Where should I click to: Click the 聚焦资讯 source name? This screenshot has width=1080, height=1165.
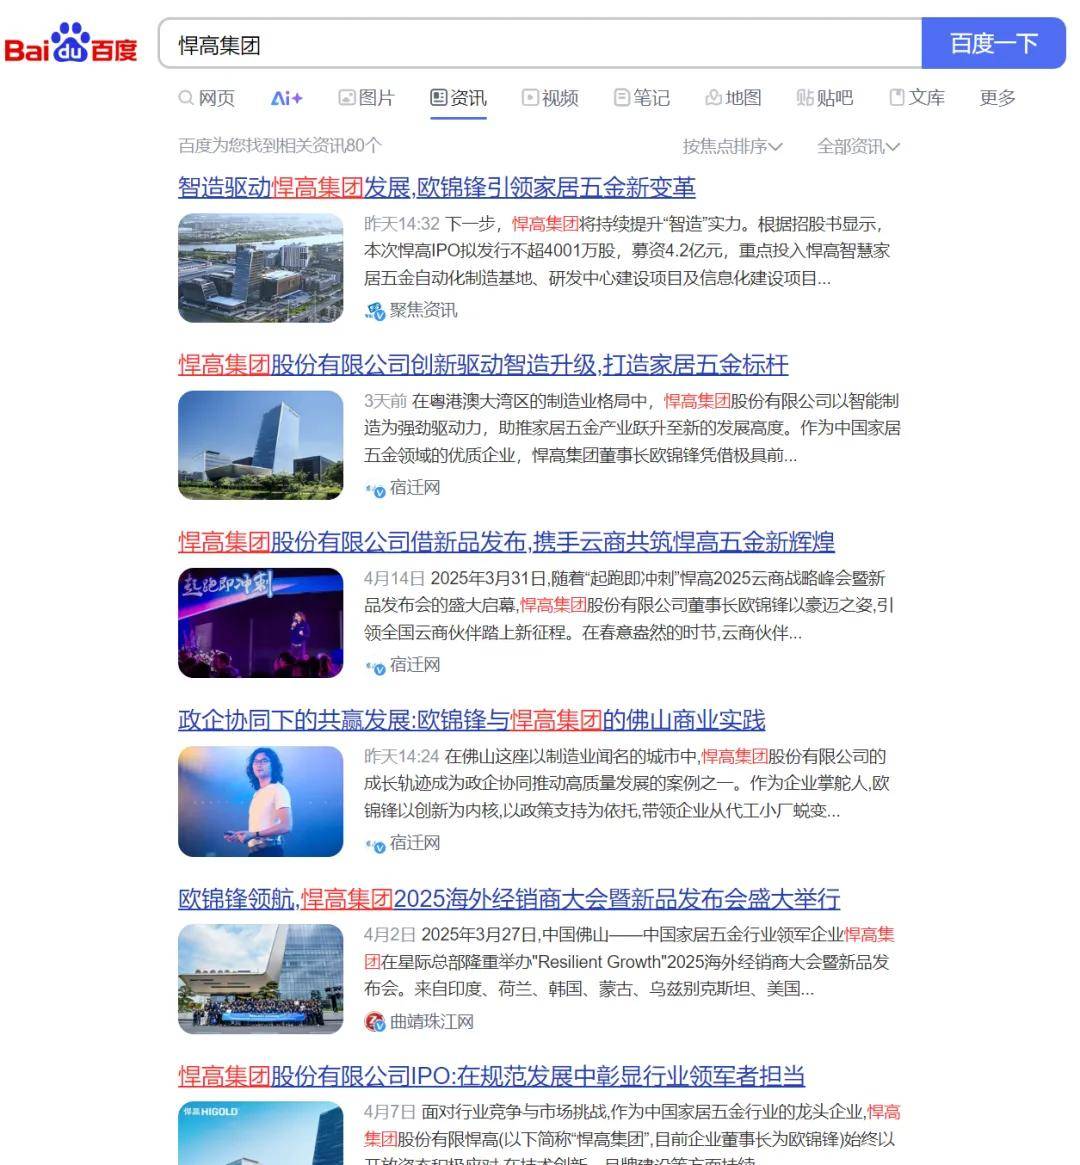pyautogui.click(x=423, y=310)
